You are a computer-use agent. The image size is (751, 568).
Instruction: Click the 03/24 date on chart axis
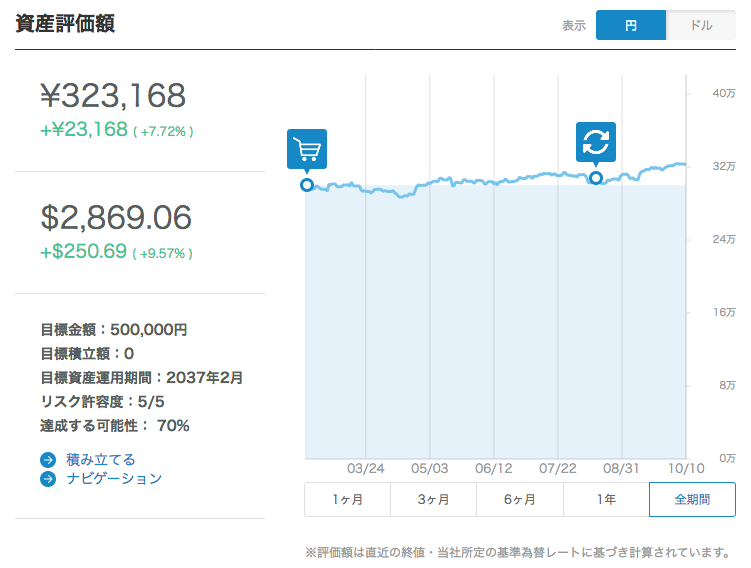pyautogui.click(x=366, y=468)
